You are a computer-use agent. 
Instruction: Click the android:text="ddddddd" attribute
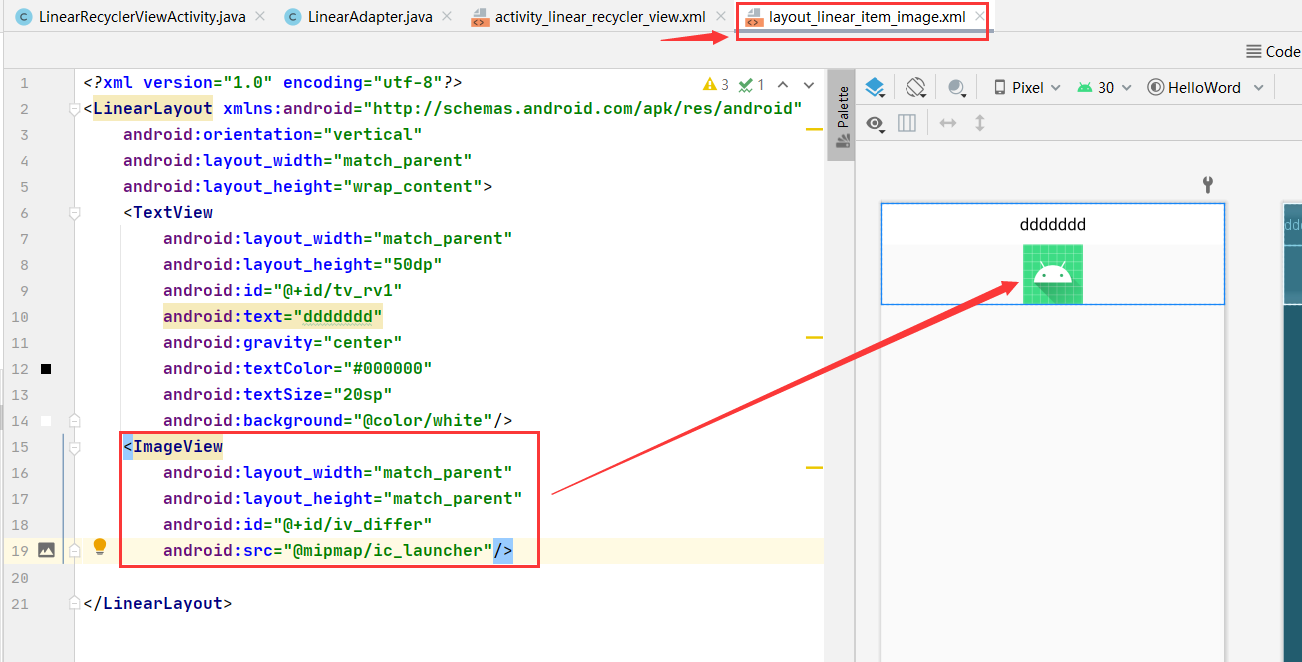coord(273,317)
